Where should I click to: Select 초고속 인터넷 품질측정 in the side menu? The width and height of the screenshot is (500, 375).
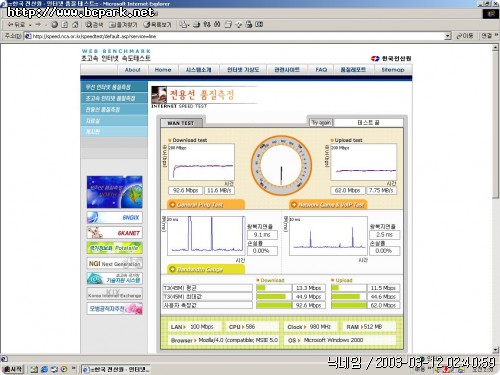(114, 98)
